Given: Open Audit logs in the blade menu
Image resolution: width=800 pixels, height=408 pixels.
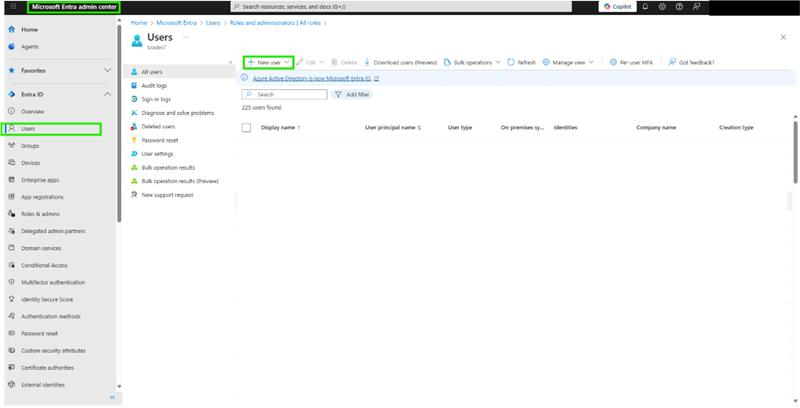Looking at the screenshot, I should pyautogui.click(x=154, y=86).
